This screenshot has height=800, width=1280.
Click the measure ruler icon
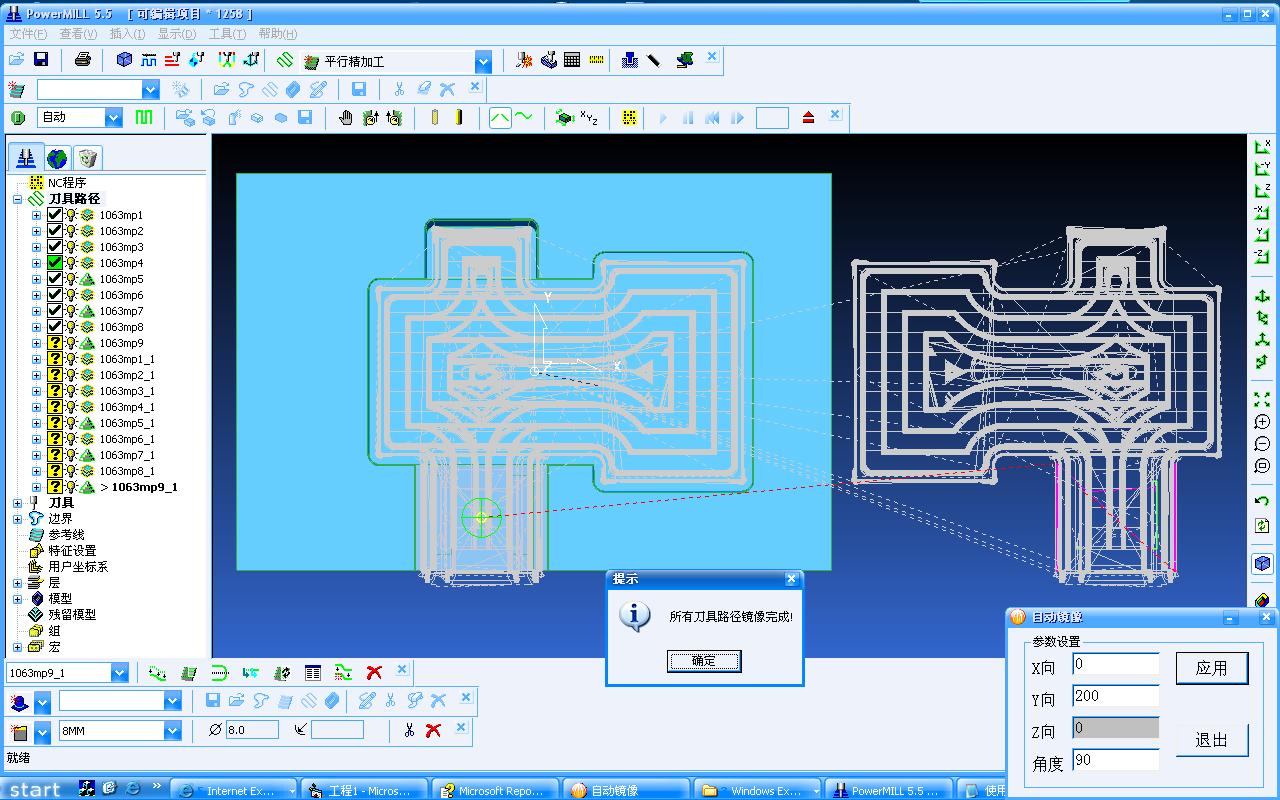click(x=597, y=60)
